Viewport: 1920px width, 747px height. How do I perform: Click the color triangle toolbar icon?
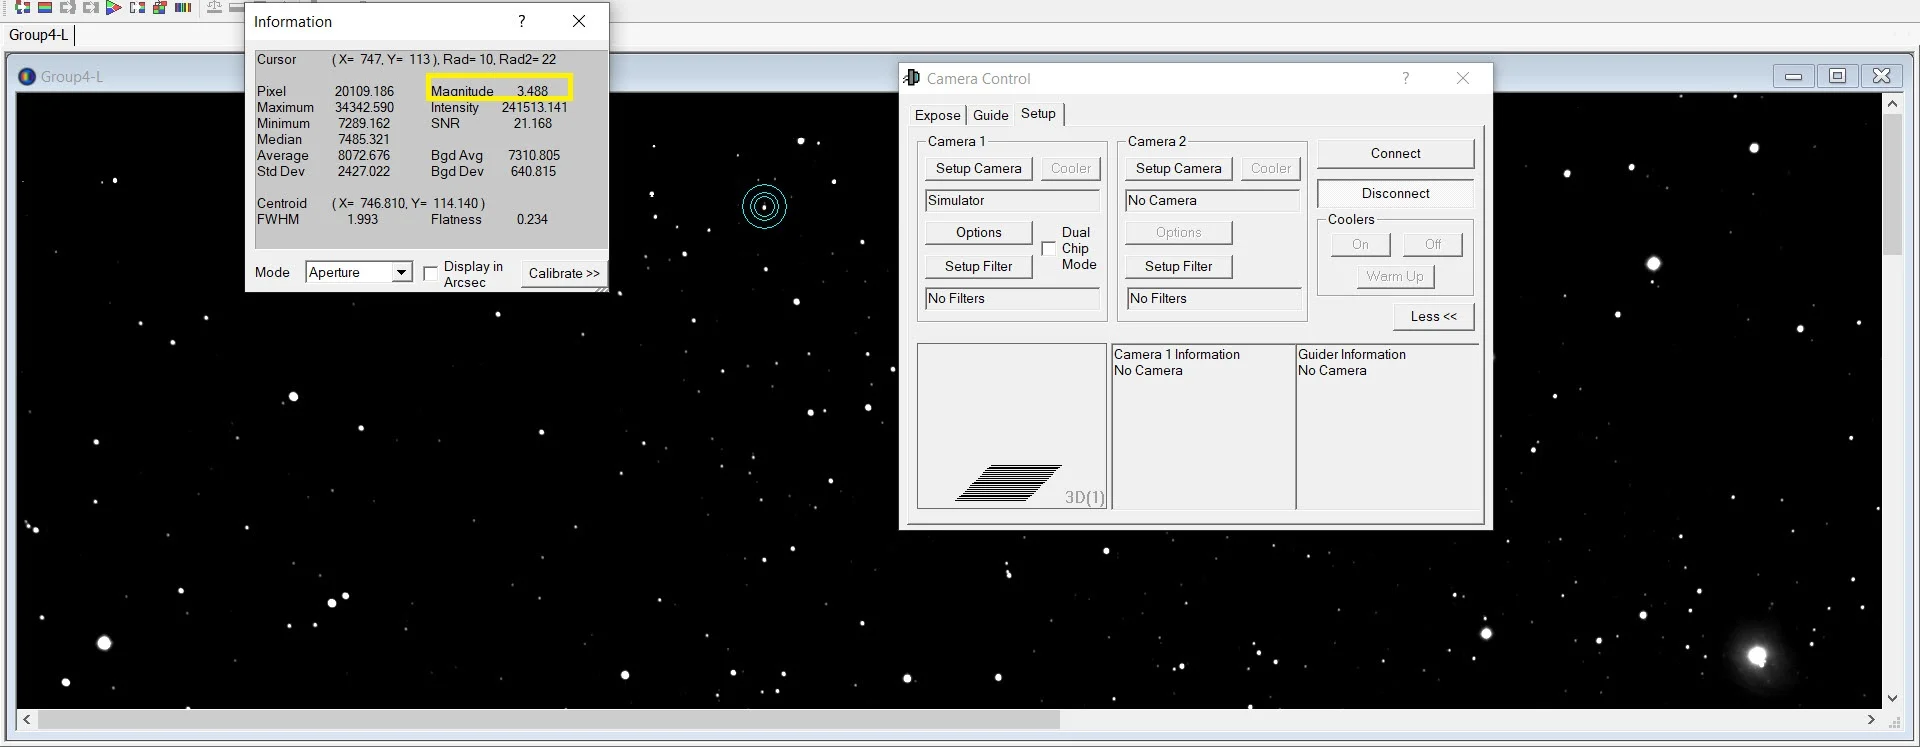pyautogui.click(x=113, y=7)
